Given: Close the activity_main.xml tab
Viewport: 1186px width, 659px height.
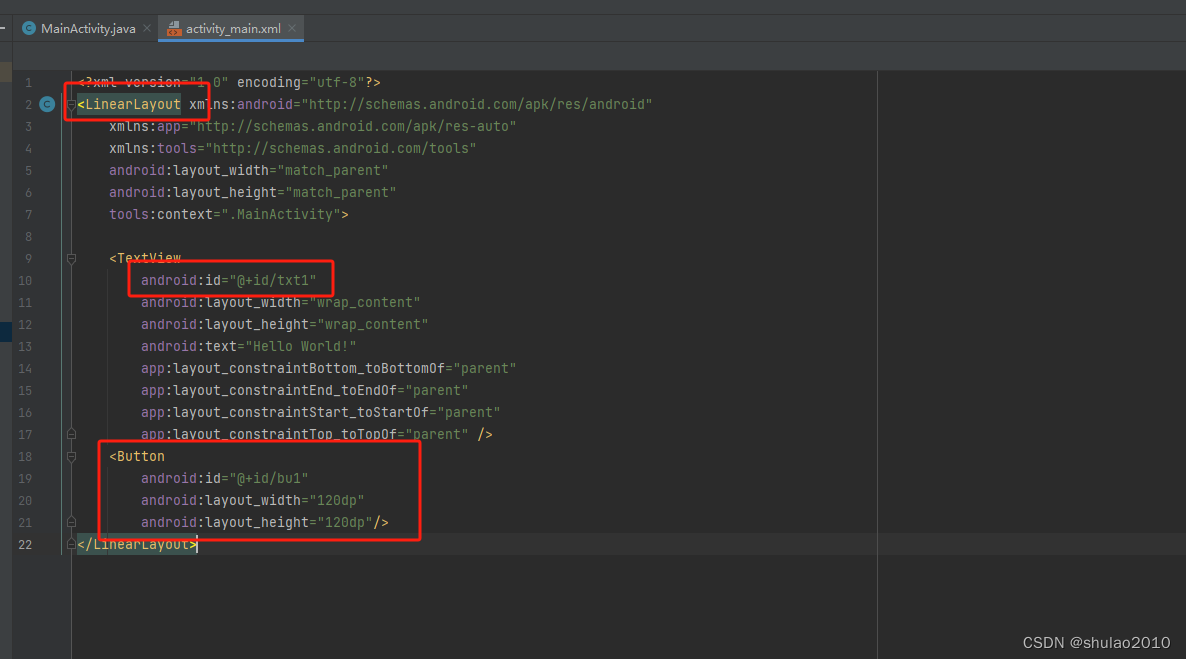Looking at the screenshot, I should tap(290, 28).
